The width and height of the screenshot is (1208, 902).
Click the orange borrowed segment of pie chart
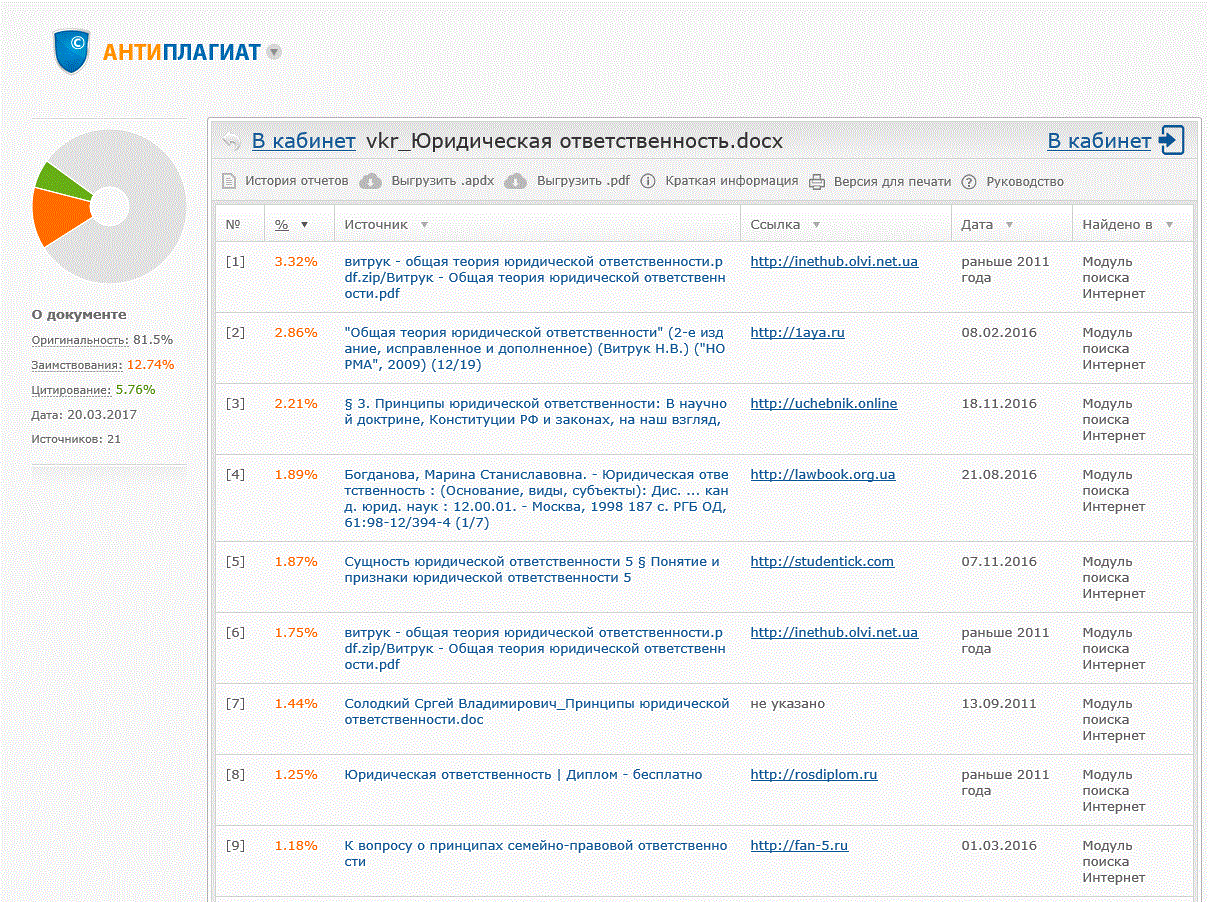click(x=55, y=215)
